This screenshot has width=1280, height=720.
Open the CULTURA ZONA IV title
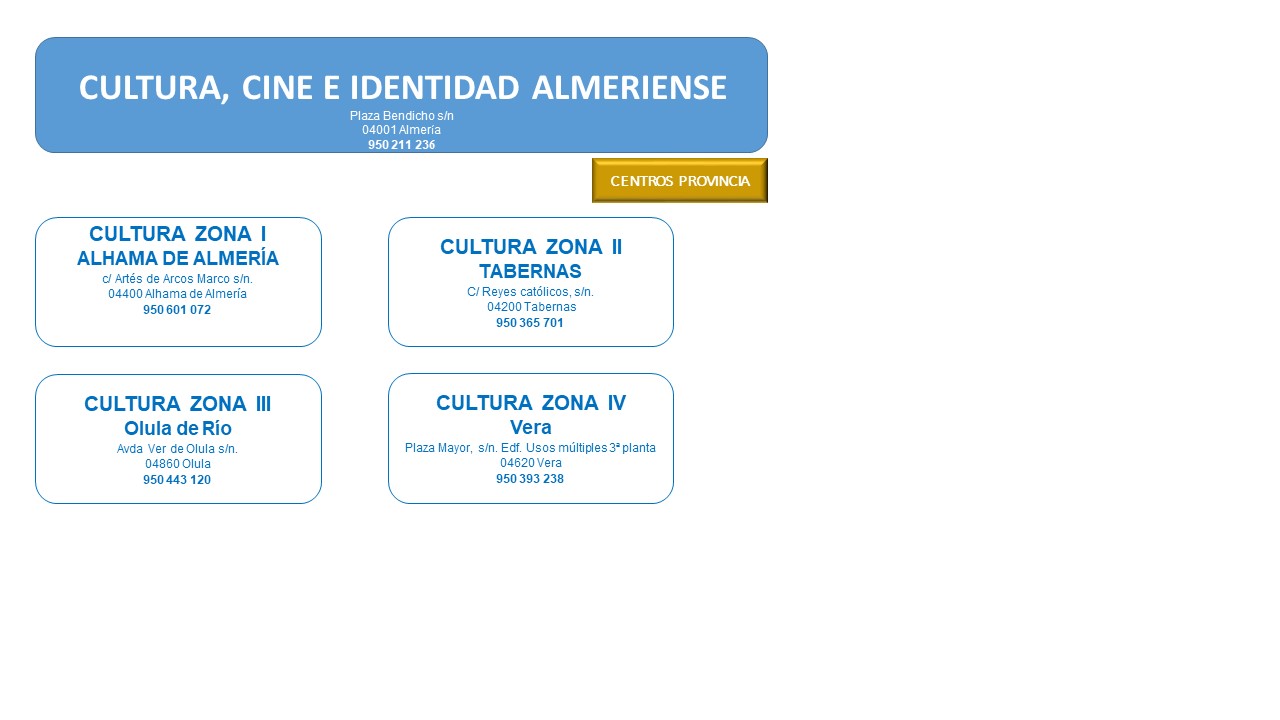pos(531,403)
